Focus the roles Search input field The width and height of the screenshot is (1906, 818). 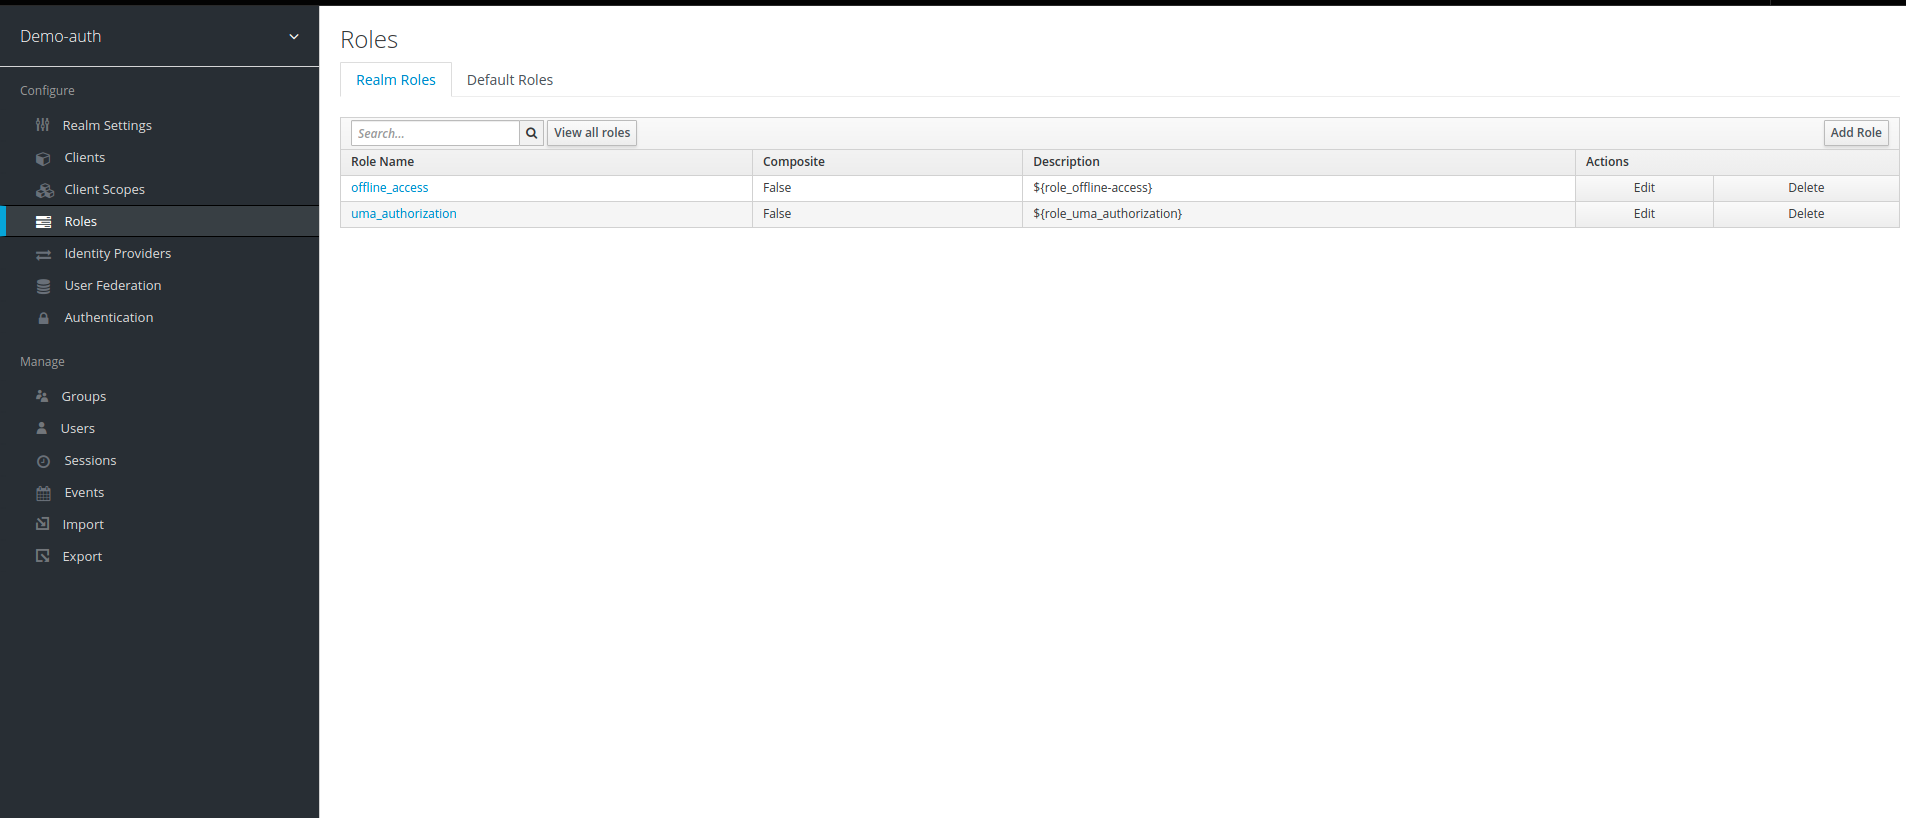coord(435,133)
